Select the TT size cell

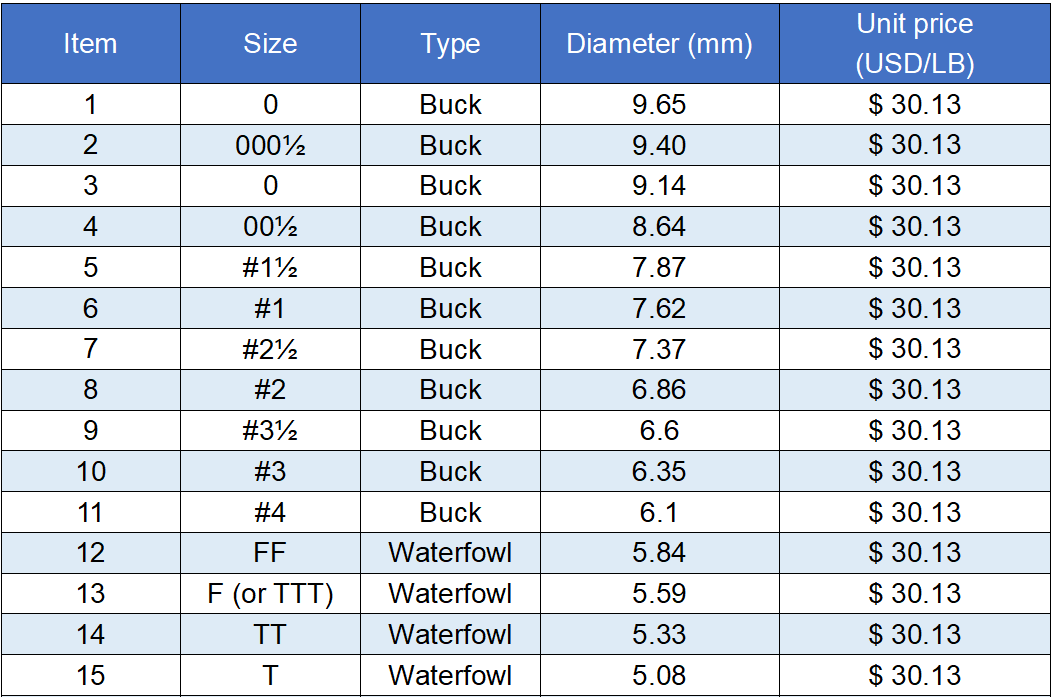(x=270, y=635)
